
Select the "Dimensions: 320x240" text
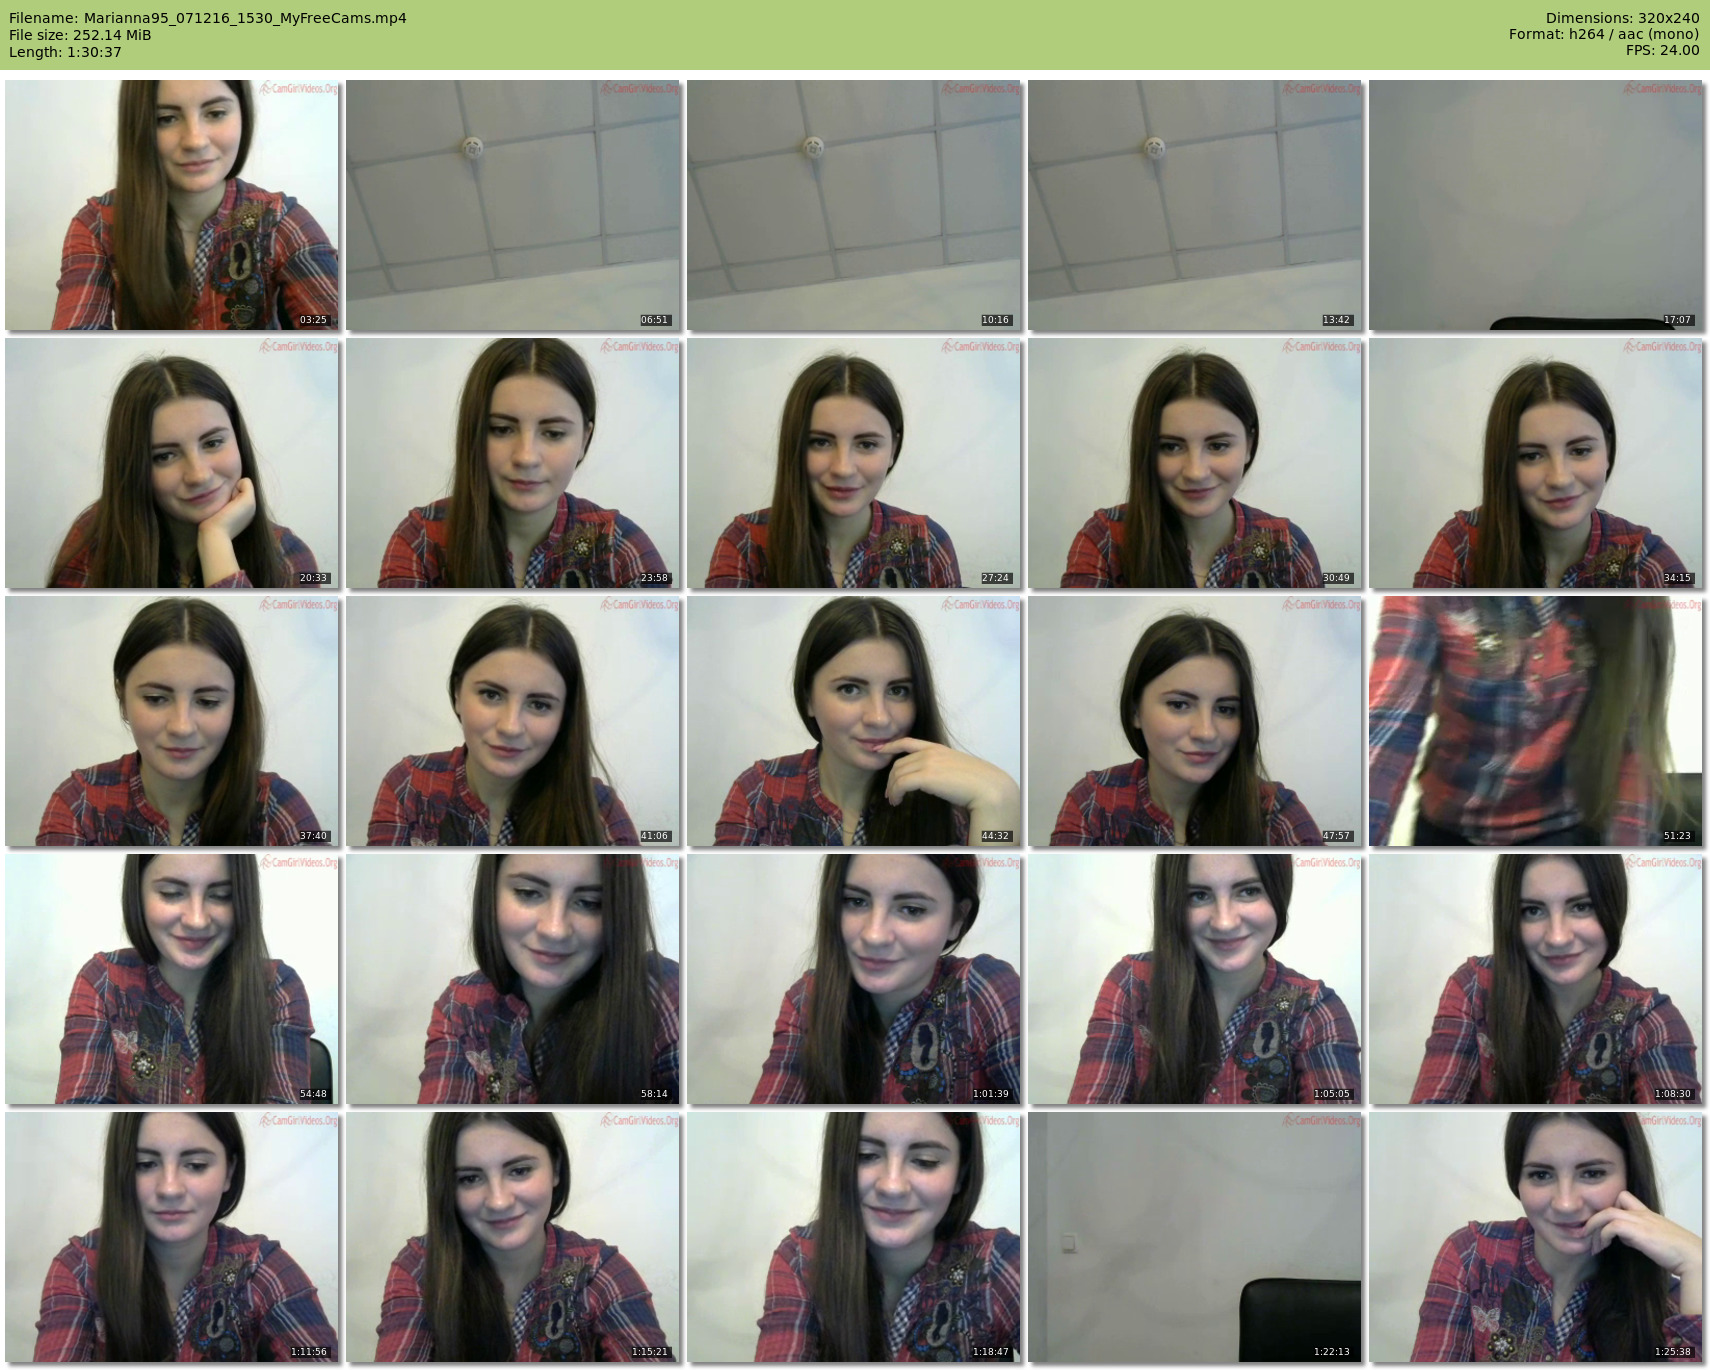tap(1622, 18)
